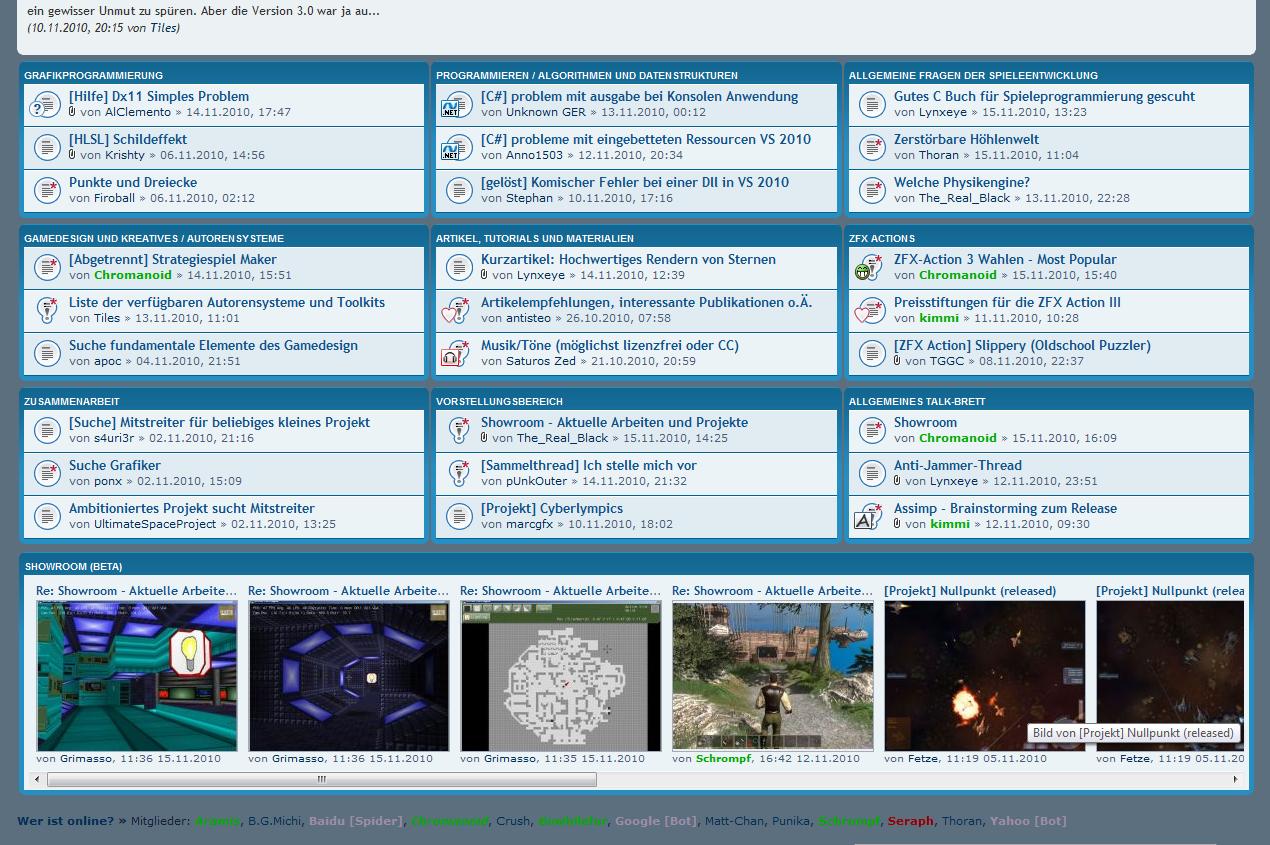
Task: Click the showroom scroll right arrow
Action: point(1235,779)
